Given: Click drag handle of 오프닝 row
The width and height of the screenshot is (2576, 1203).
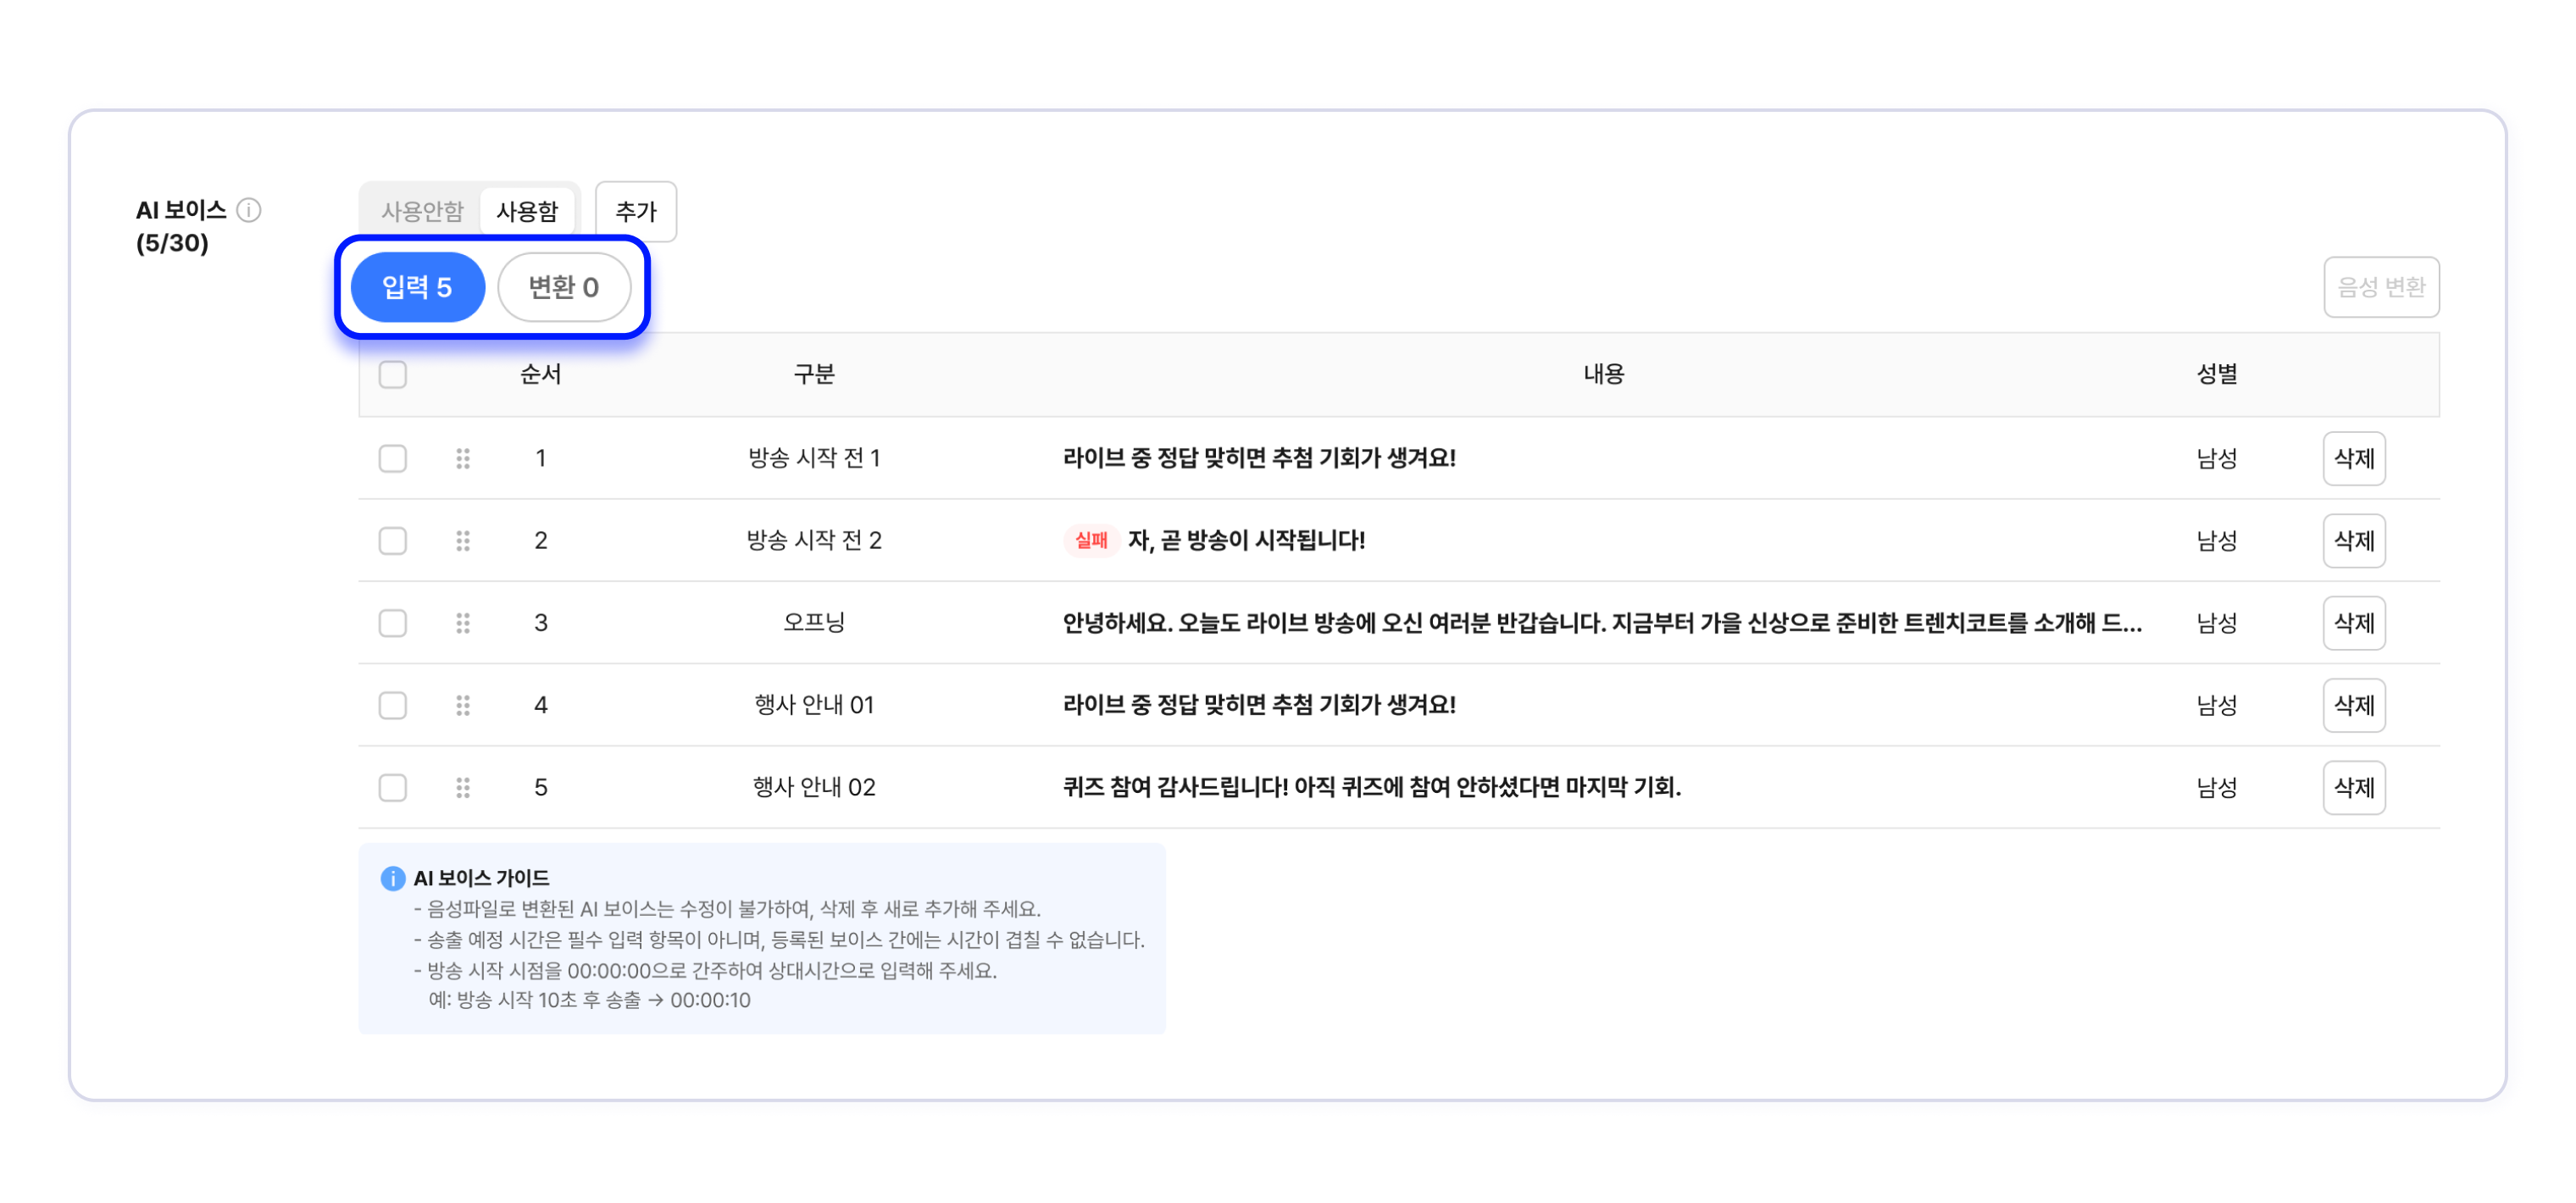Looking at the screenshot, I should (x=463, y=623).
